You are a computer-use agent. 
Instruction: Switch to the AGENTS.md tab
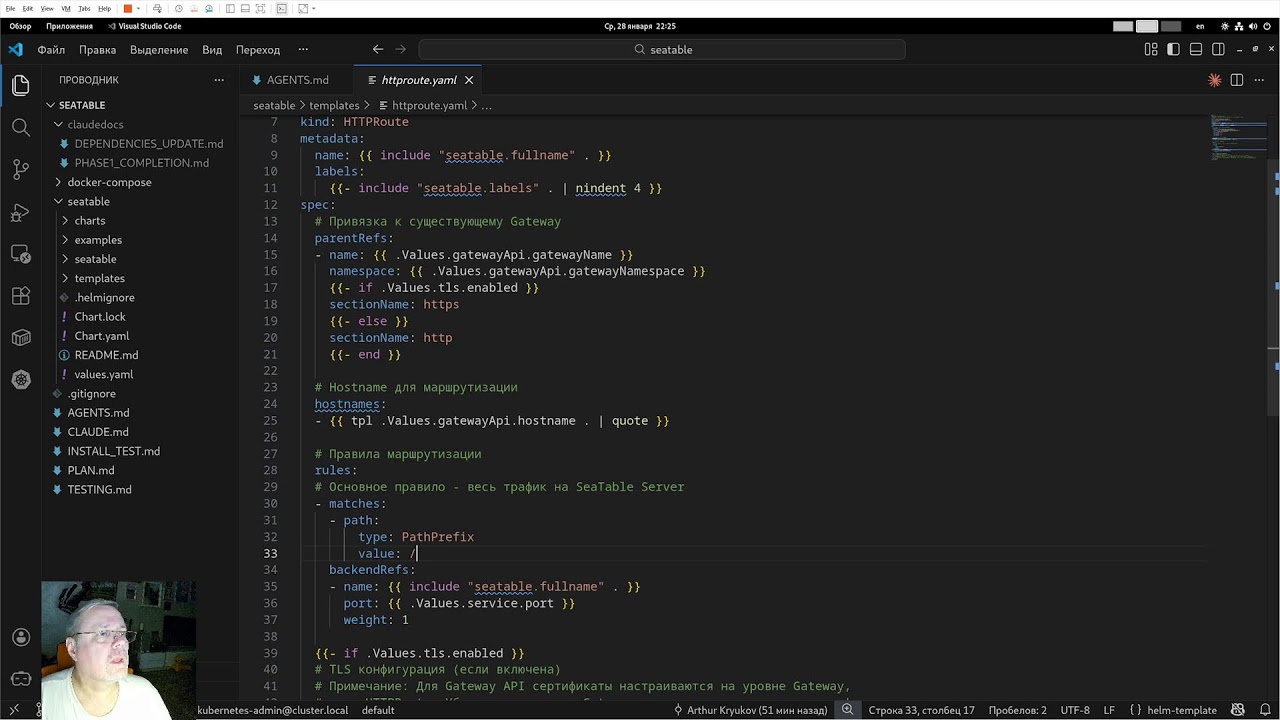pos(297,80)
